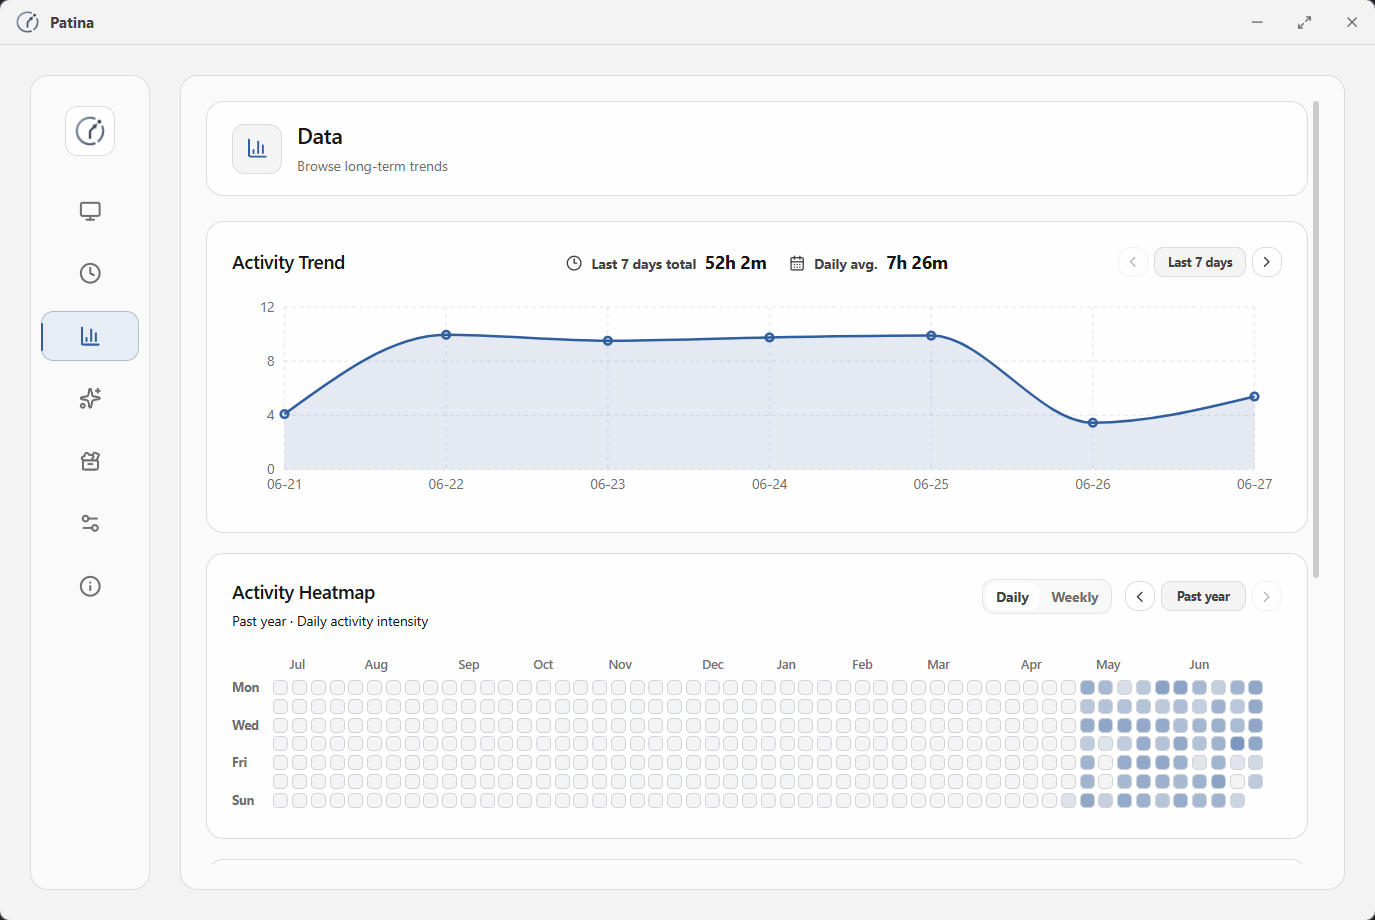The width and height of the screenshot is (1375, 920).
Task: Click the vertical scrollbar of the content area
Action: (x=1316, y=339)
